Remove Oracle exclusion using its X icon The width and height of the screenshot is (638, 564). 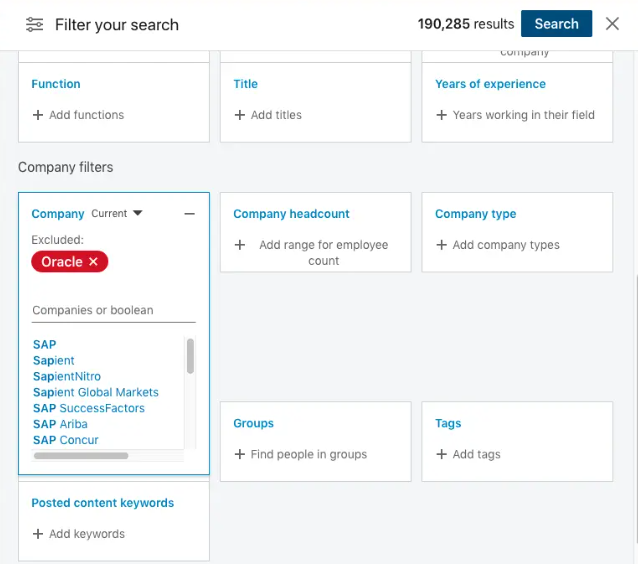(x=93, y=261)
